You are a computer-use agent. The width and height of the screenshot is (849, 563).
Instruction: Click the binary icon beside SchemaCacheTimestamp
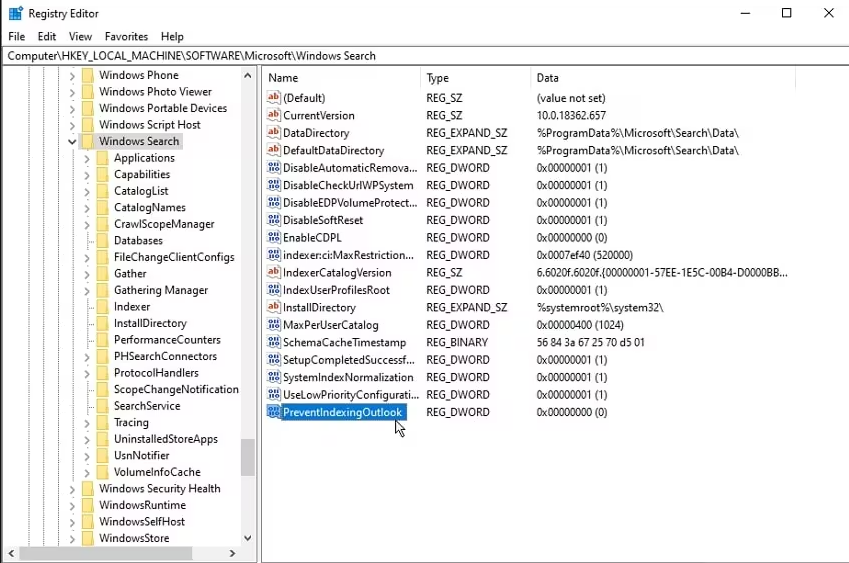click(273, 342)
